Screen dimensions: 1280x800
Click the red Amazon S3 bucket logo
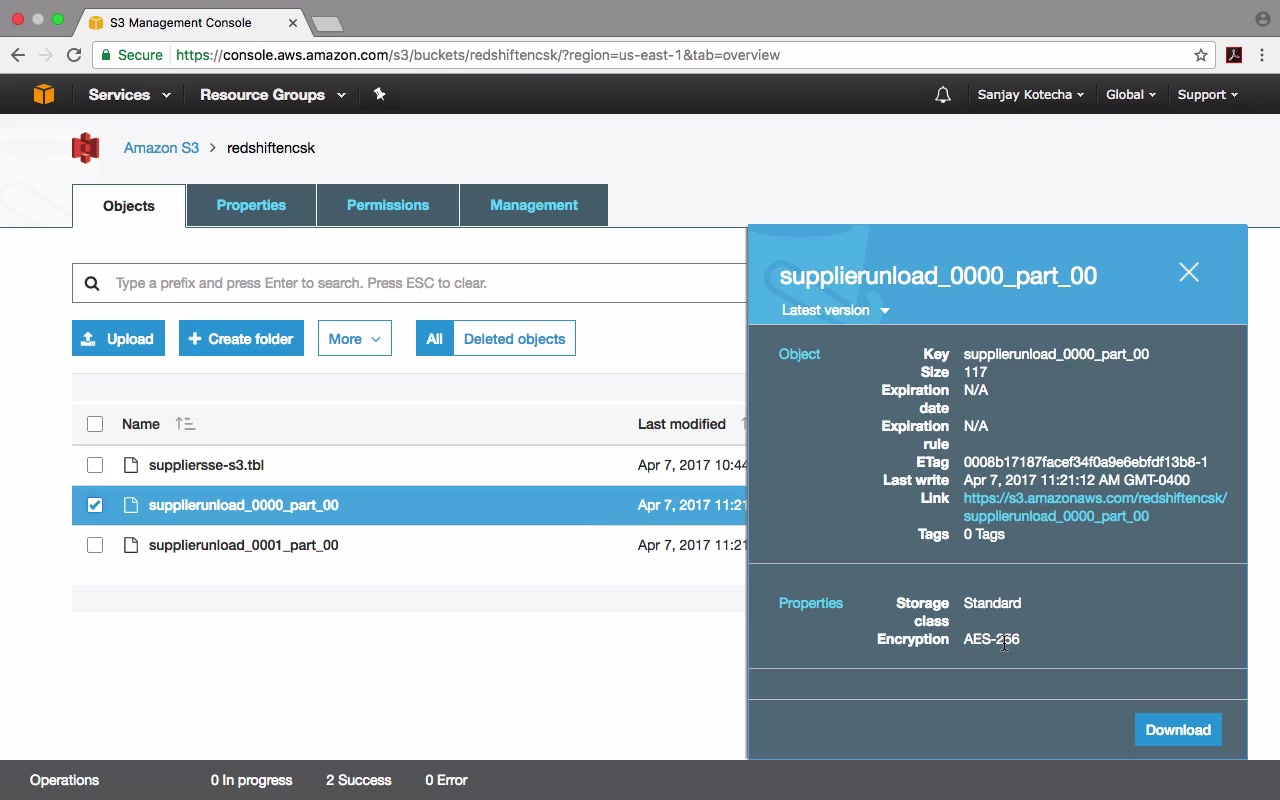(86, 148)
